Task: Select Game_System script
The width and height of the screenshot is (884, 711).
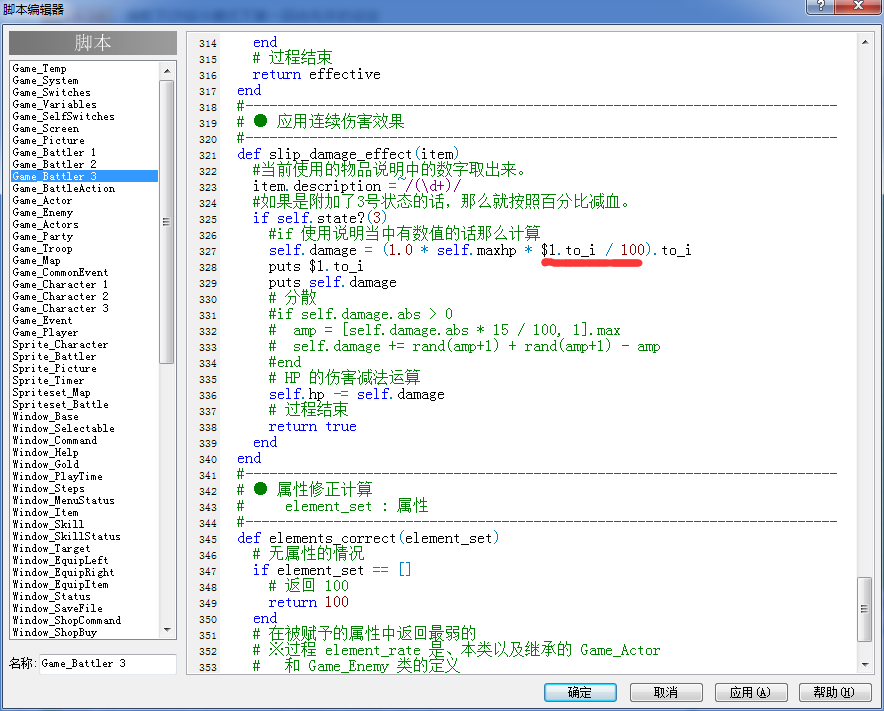Action: [46, 81]
